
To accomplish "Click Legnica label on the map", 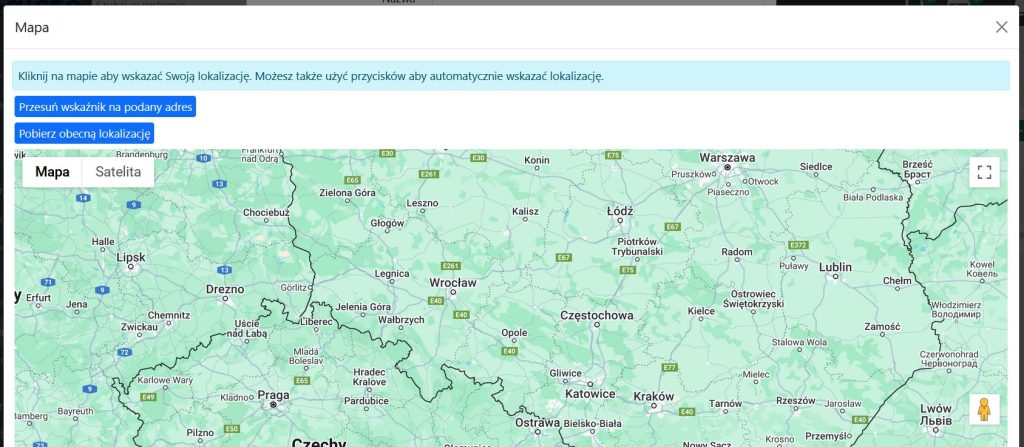I will (392, 274).
